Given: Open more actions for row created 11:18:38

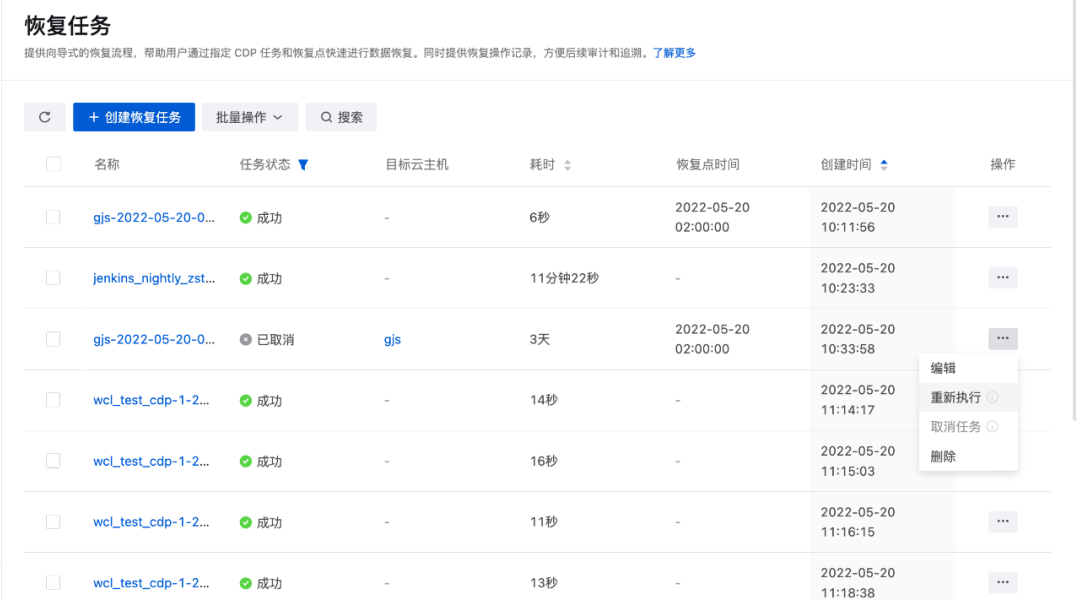Looking at the screenshot, I should tap(1003, 583).
